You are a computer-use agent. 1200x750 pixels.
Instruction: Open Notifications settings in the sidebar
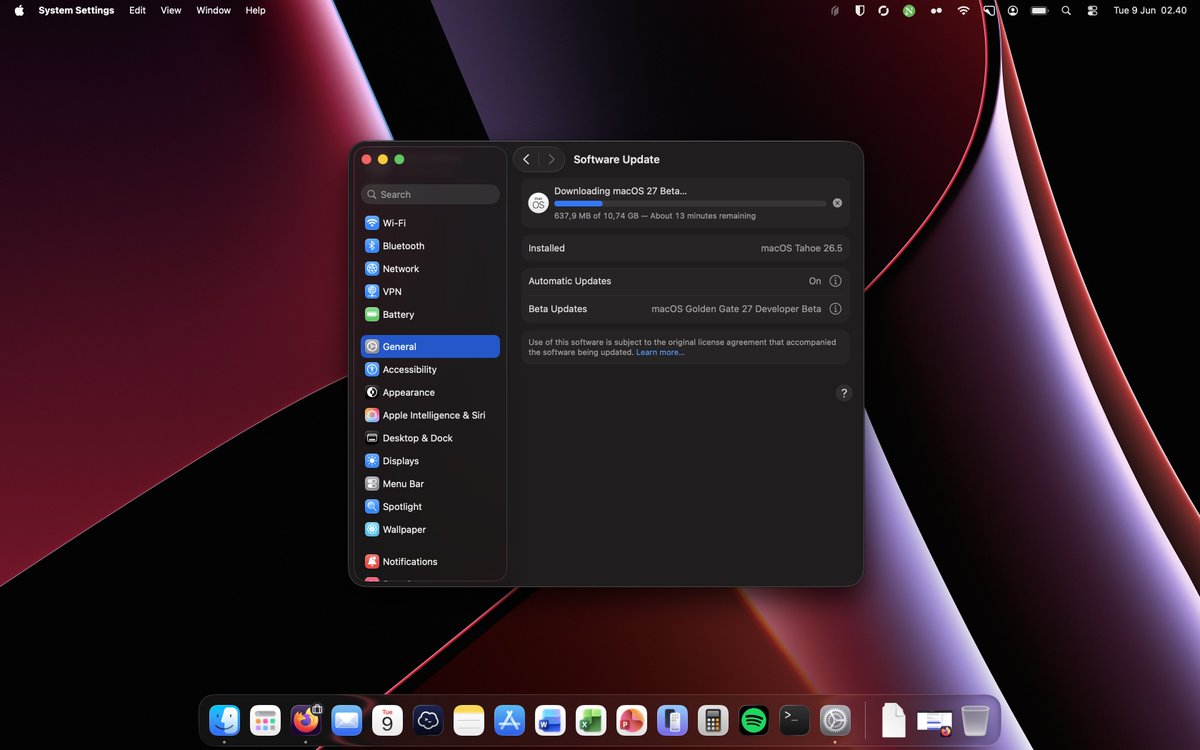point(430,562)
